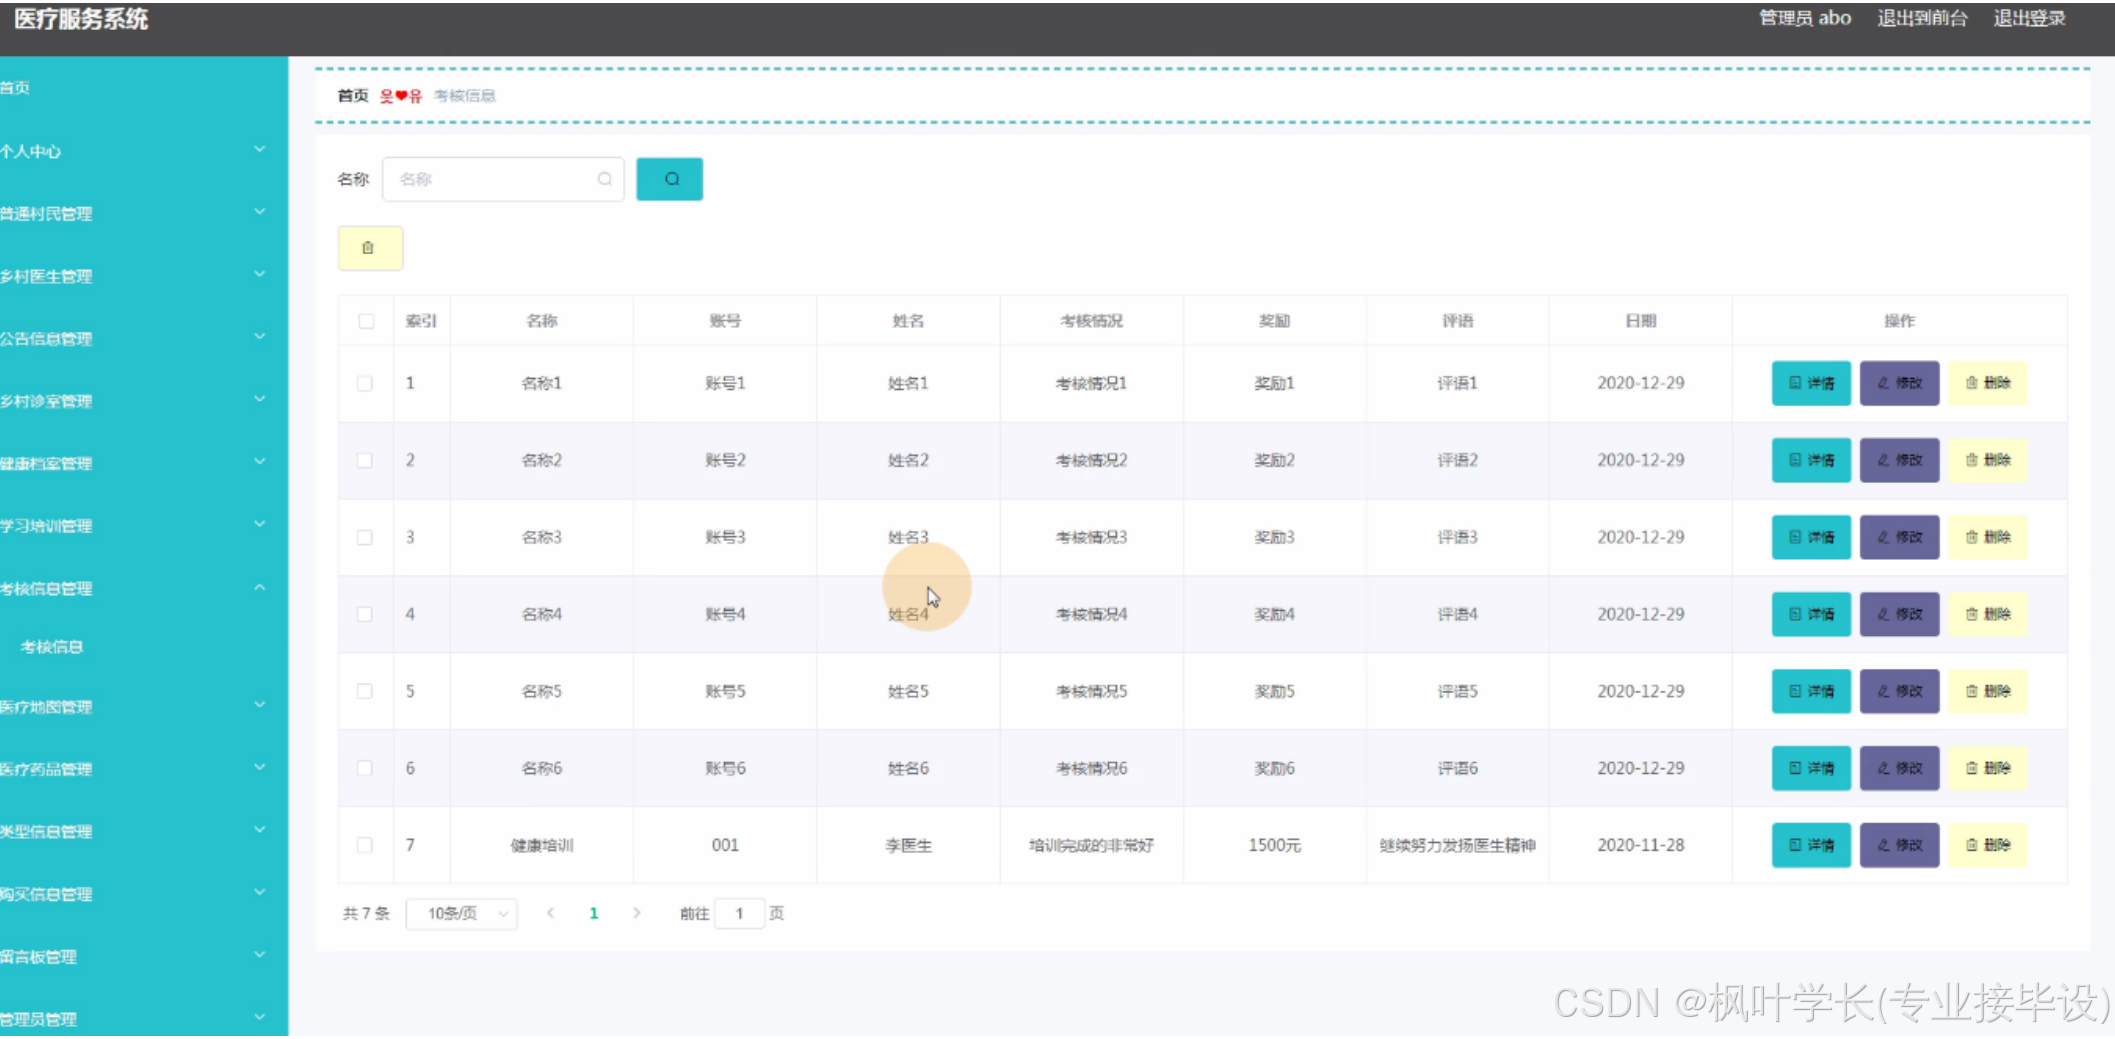Image resolution: width=2115 pixels, height=1039 pixels.
Task: Open 购买信息管理 sidebar menu
Action: coord(144,894)
